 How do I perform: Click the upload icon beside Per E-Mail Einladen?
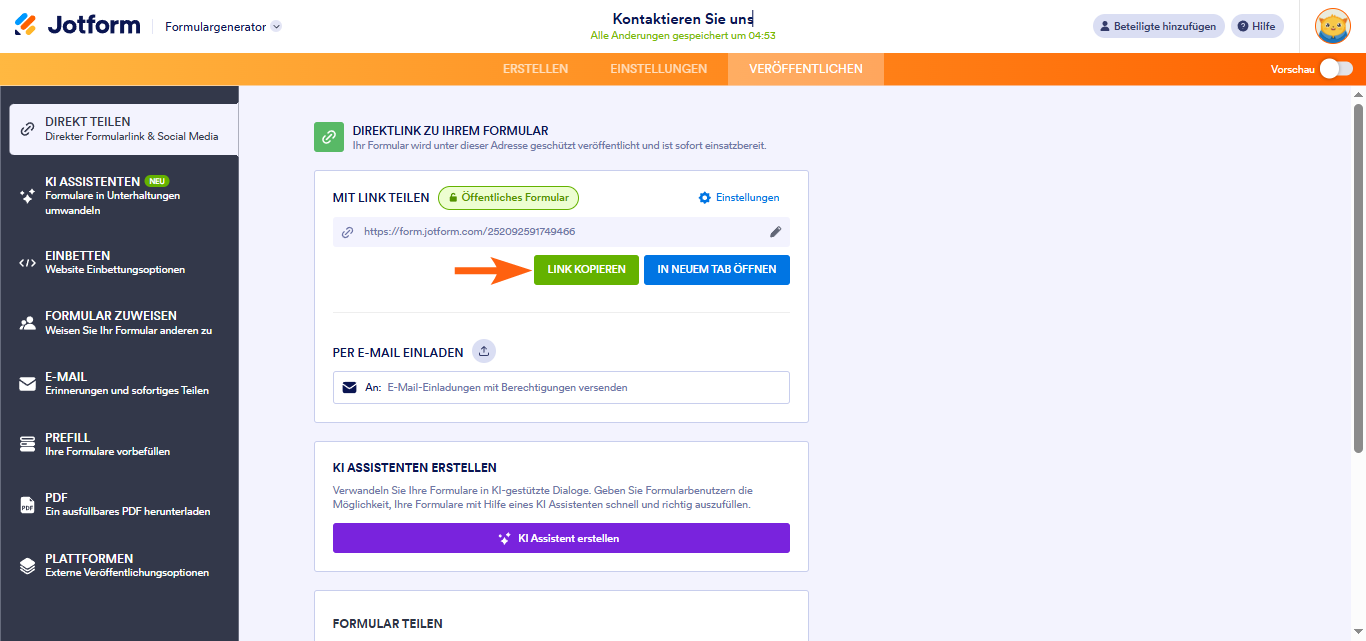coord(484,351)
